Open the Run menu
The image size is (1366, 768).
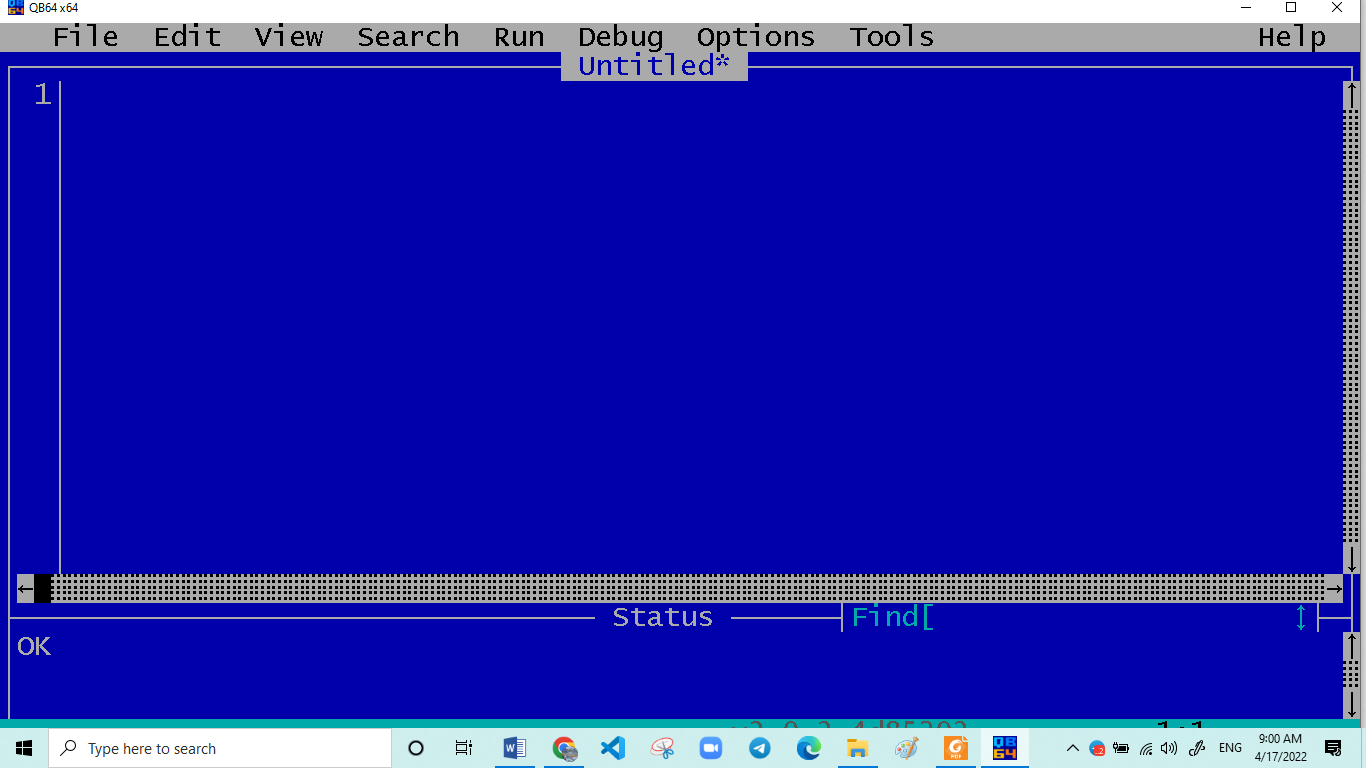tap(518, 36)
